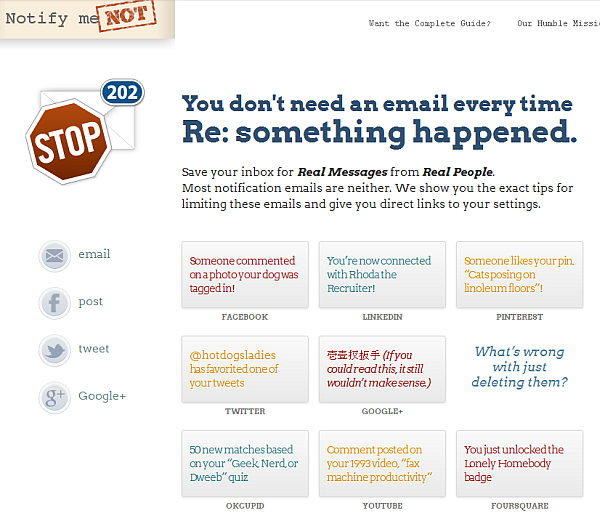Open the Twitter @hotdogsladies favorited card
The image size is (600, 513).
point(245,369)
